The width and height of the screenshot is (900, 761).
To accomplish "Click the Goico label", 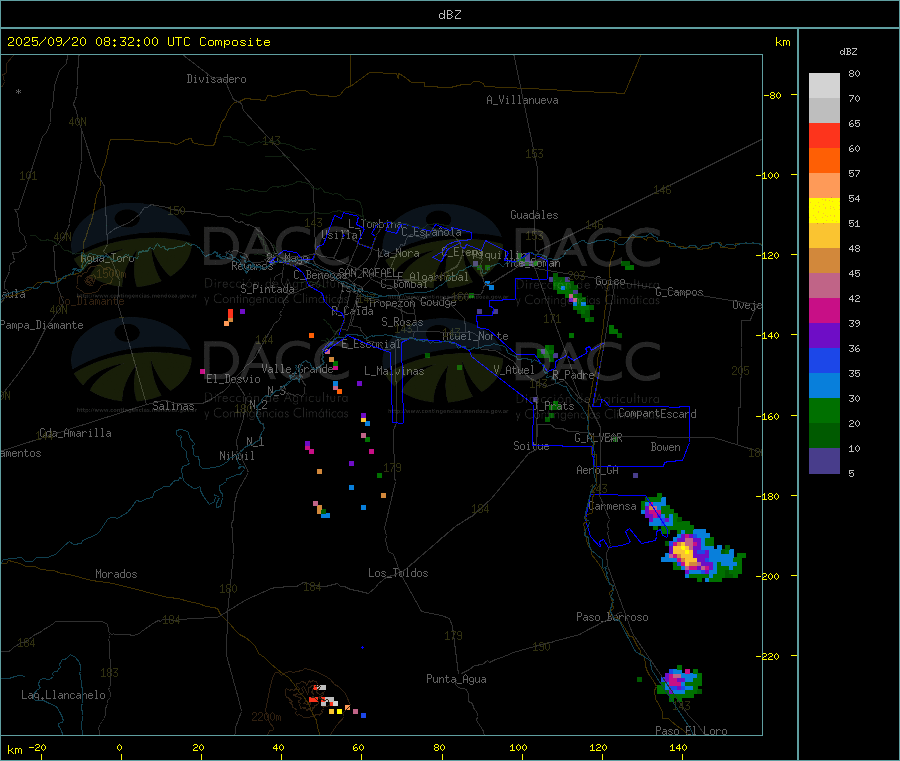I will tap(610, 281).
